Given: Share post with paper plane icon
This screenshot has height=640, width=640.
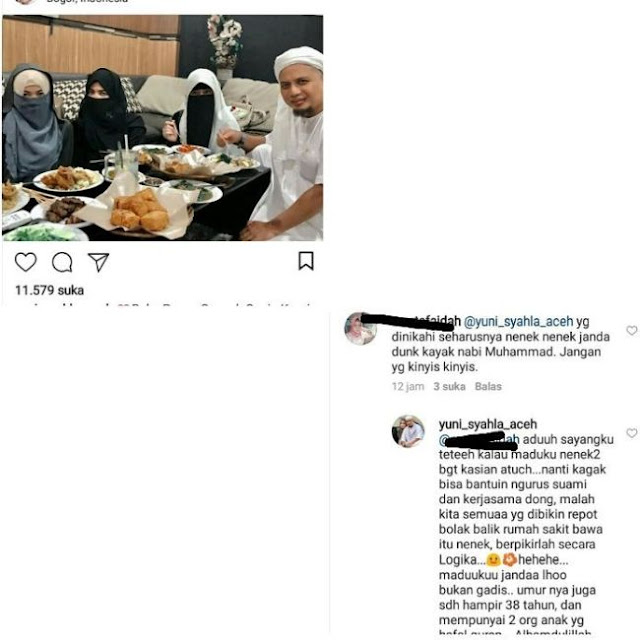Looking at the screenshot, I should point(98,262).
